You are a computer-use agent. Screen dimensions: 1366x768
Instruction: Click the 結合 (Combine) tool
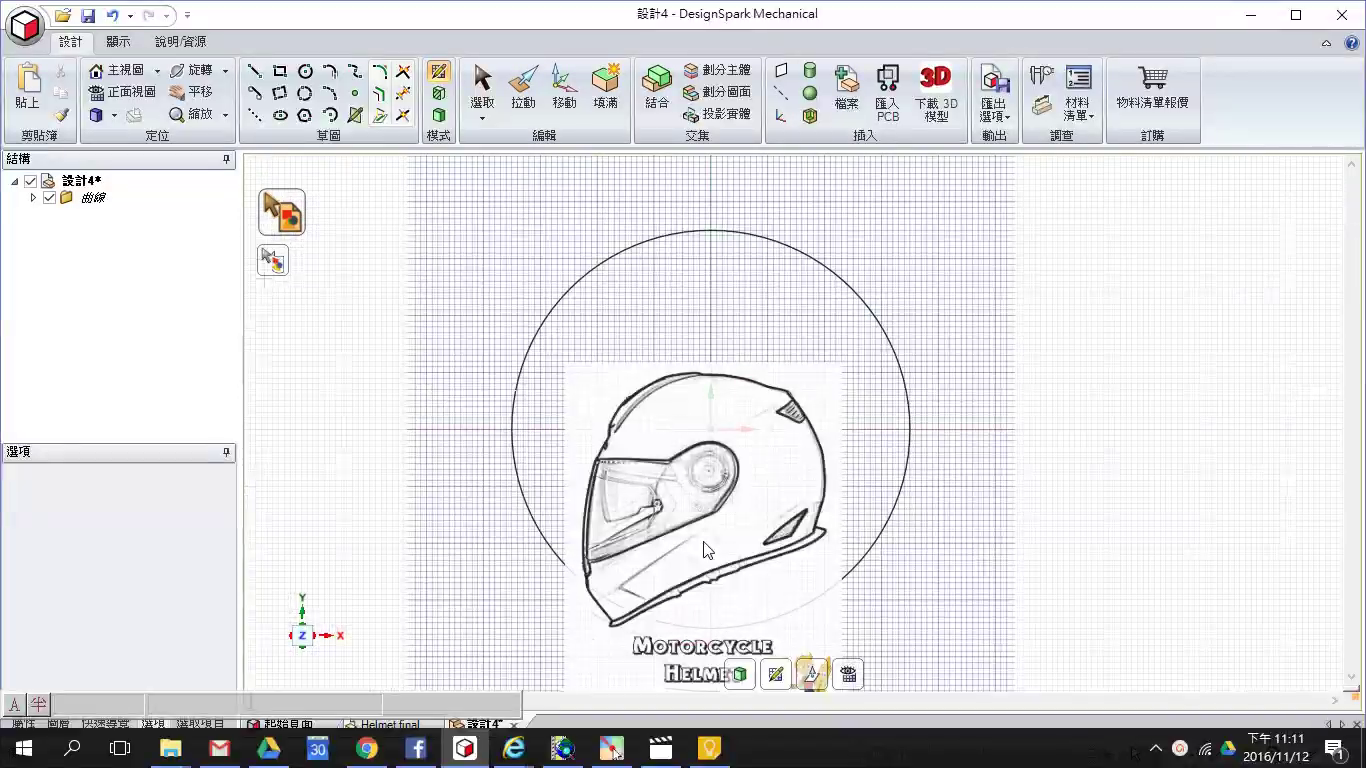click(x=657, y=87)
